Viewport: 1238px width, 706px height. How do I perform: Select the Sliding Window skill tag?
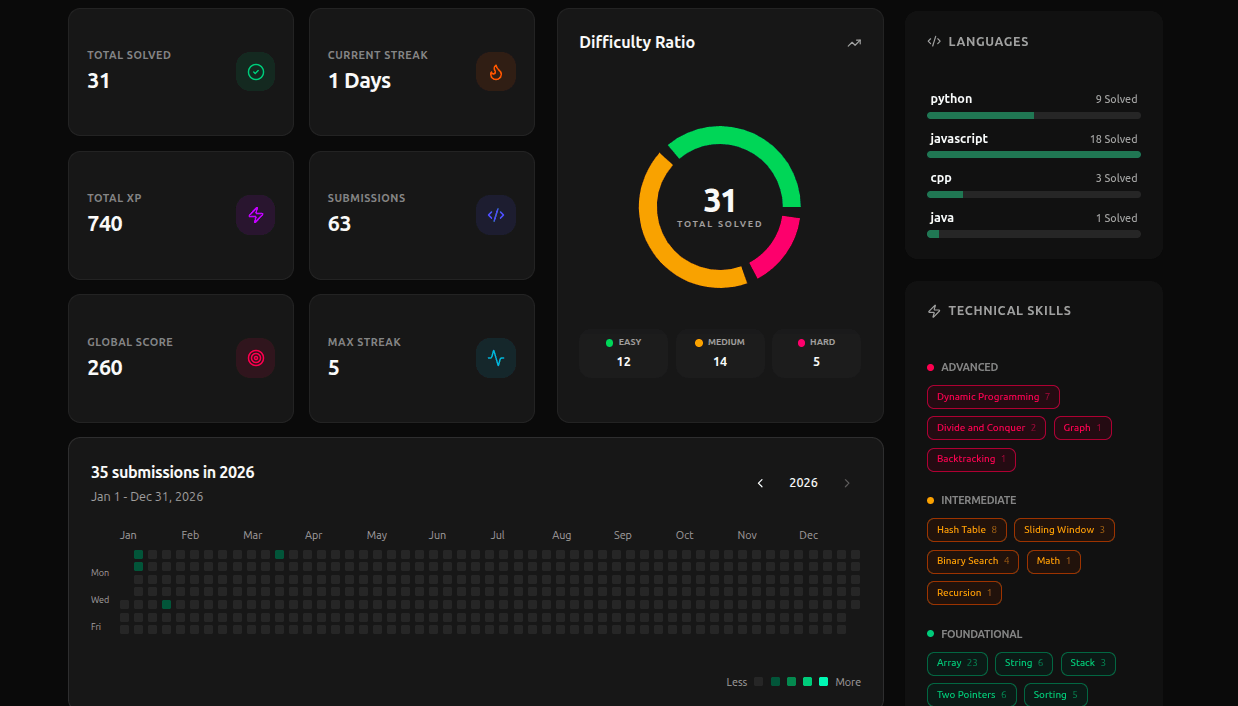click(1064, 530)
